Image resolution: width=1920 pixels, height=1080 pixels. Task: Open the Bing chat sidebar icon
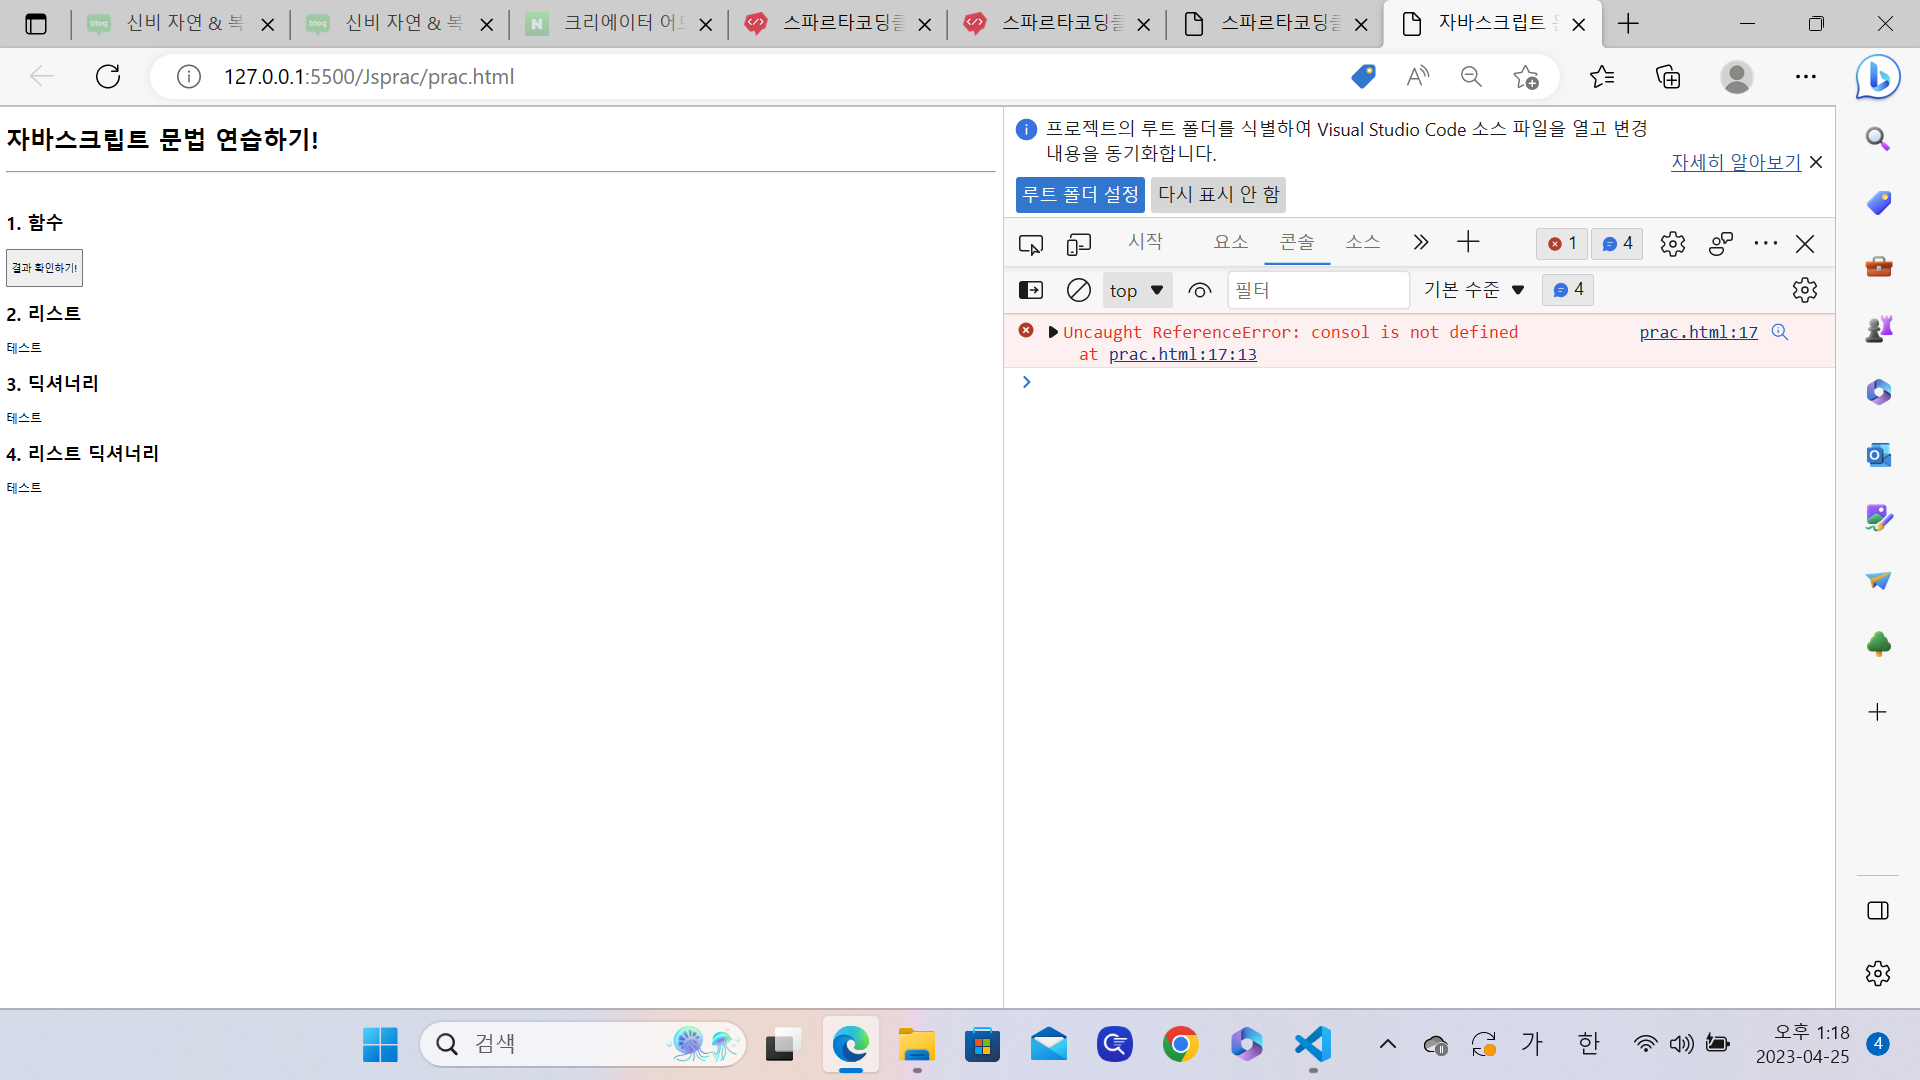1878,77
